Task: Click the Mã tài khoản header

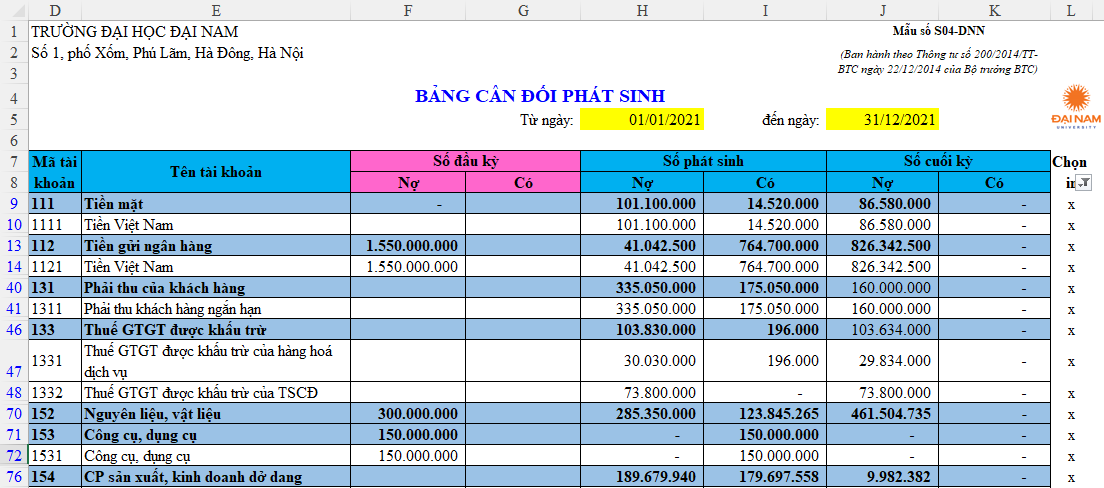Action: [56, 172]
